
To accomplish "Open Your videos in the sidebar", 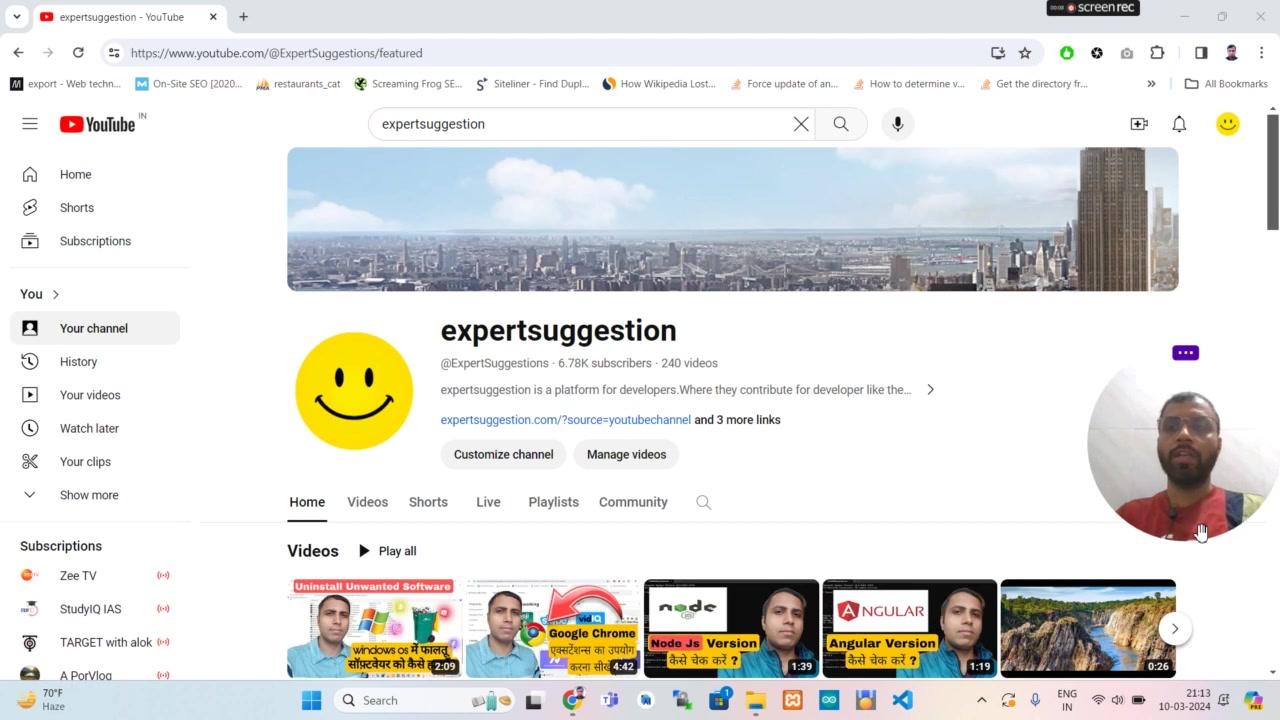I will pos(95,395).
